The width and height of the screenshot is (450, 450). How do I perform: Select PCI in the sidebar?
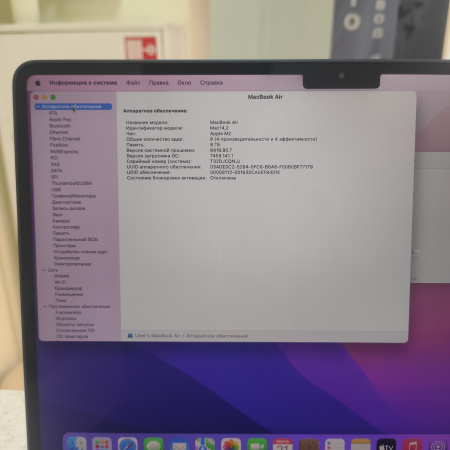[54, 158]
